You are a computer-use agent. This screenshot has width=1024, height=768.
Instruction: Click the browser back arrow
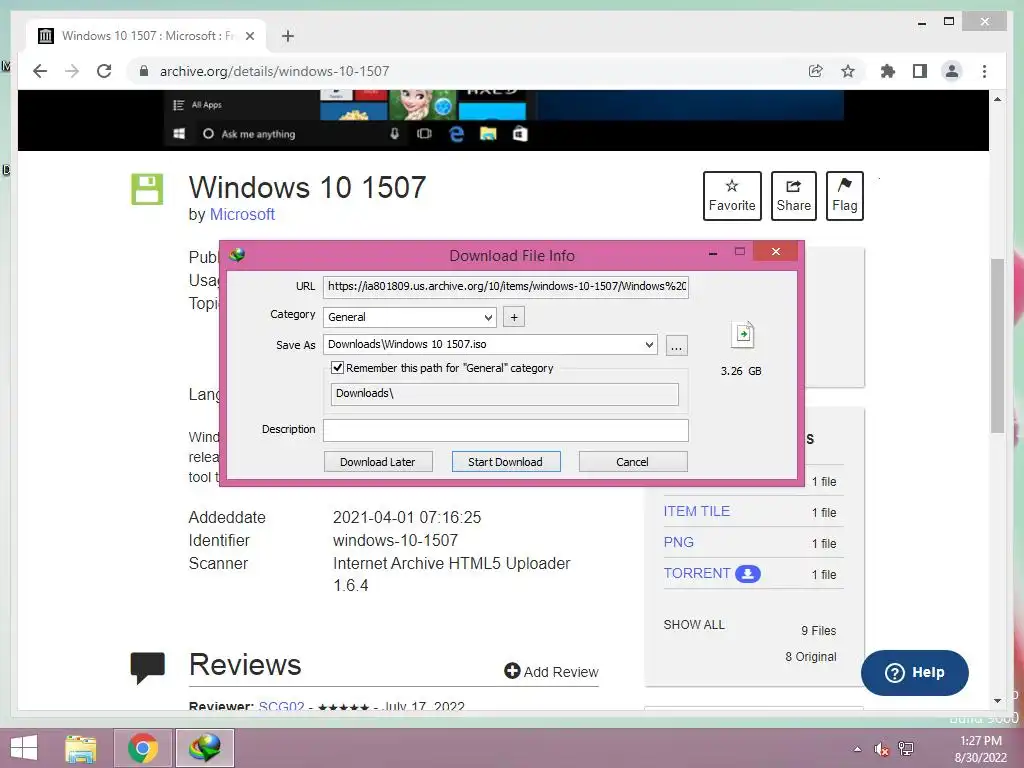(40, 71)
